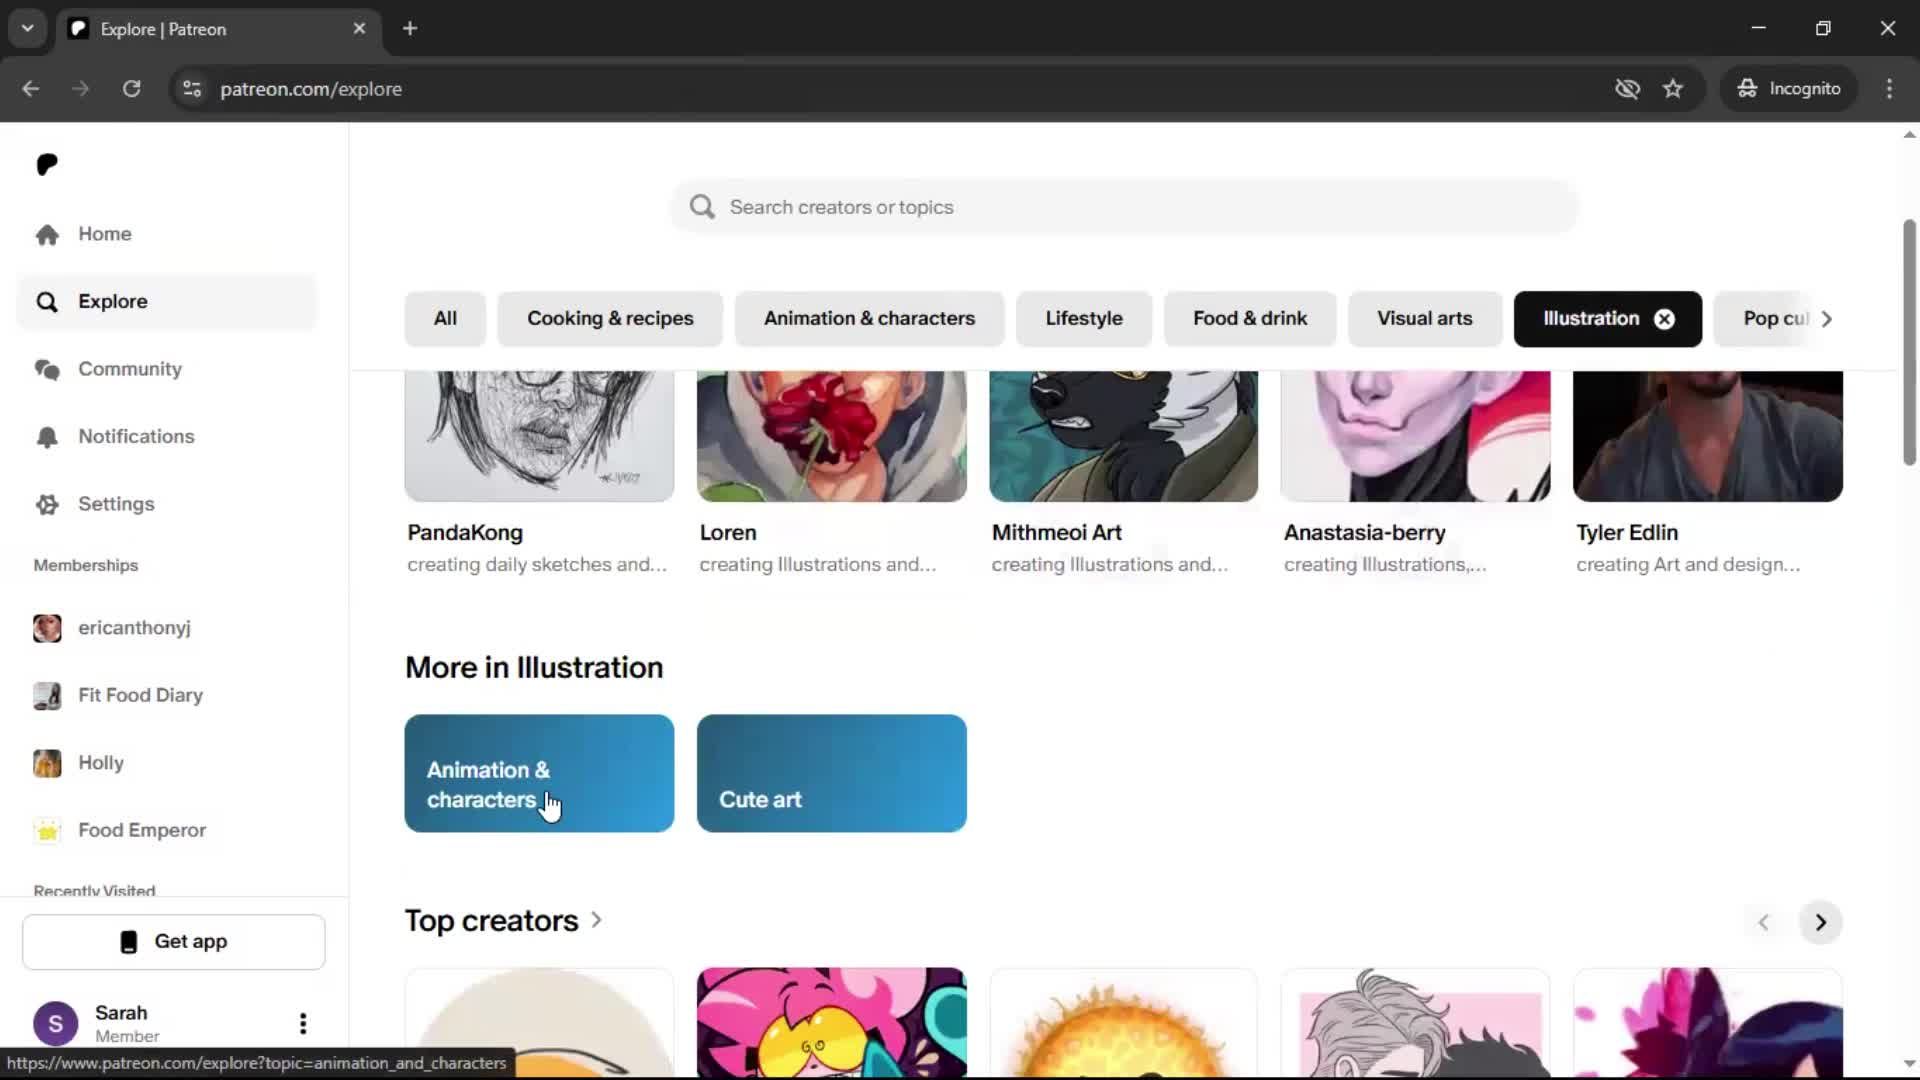Click the Patreon logo icon

pos(47,164)
